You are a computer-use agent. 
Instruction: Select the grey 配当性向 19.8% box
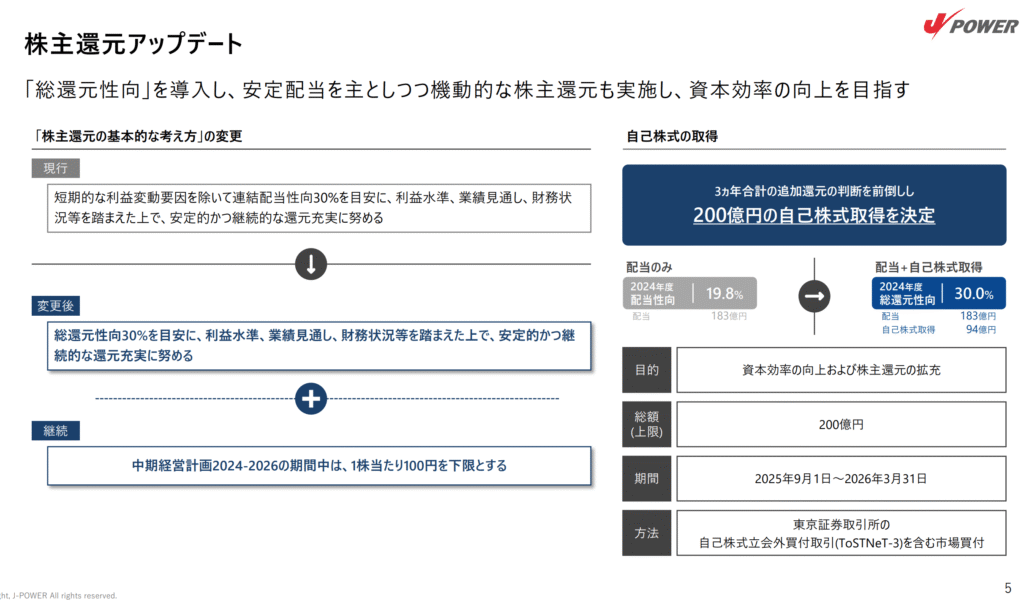[x=691, y=293]
